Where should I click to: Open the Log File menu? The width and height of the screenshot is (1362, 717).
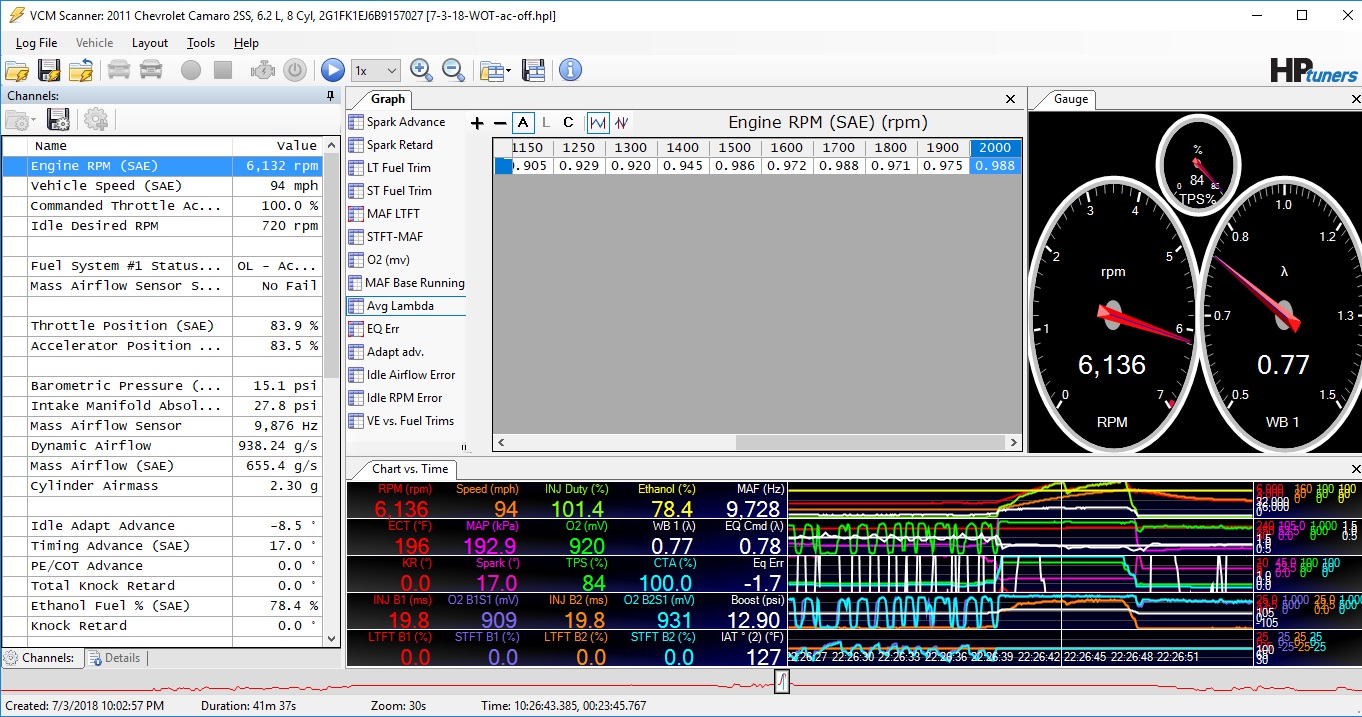point(37,43)
